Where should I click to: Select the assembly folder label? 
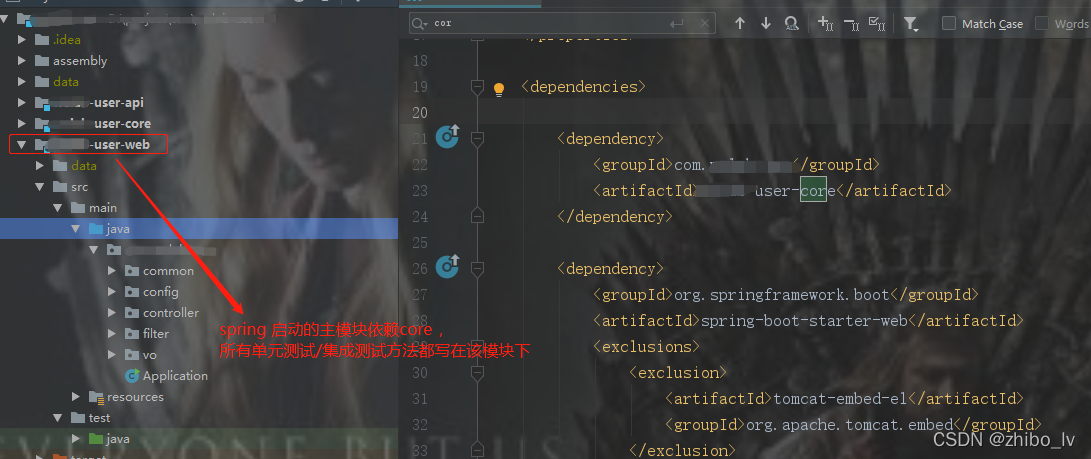point(80,61)
